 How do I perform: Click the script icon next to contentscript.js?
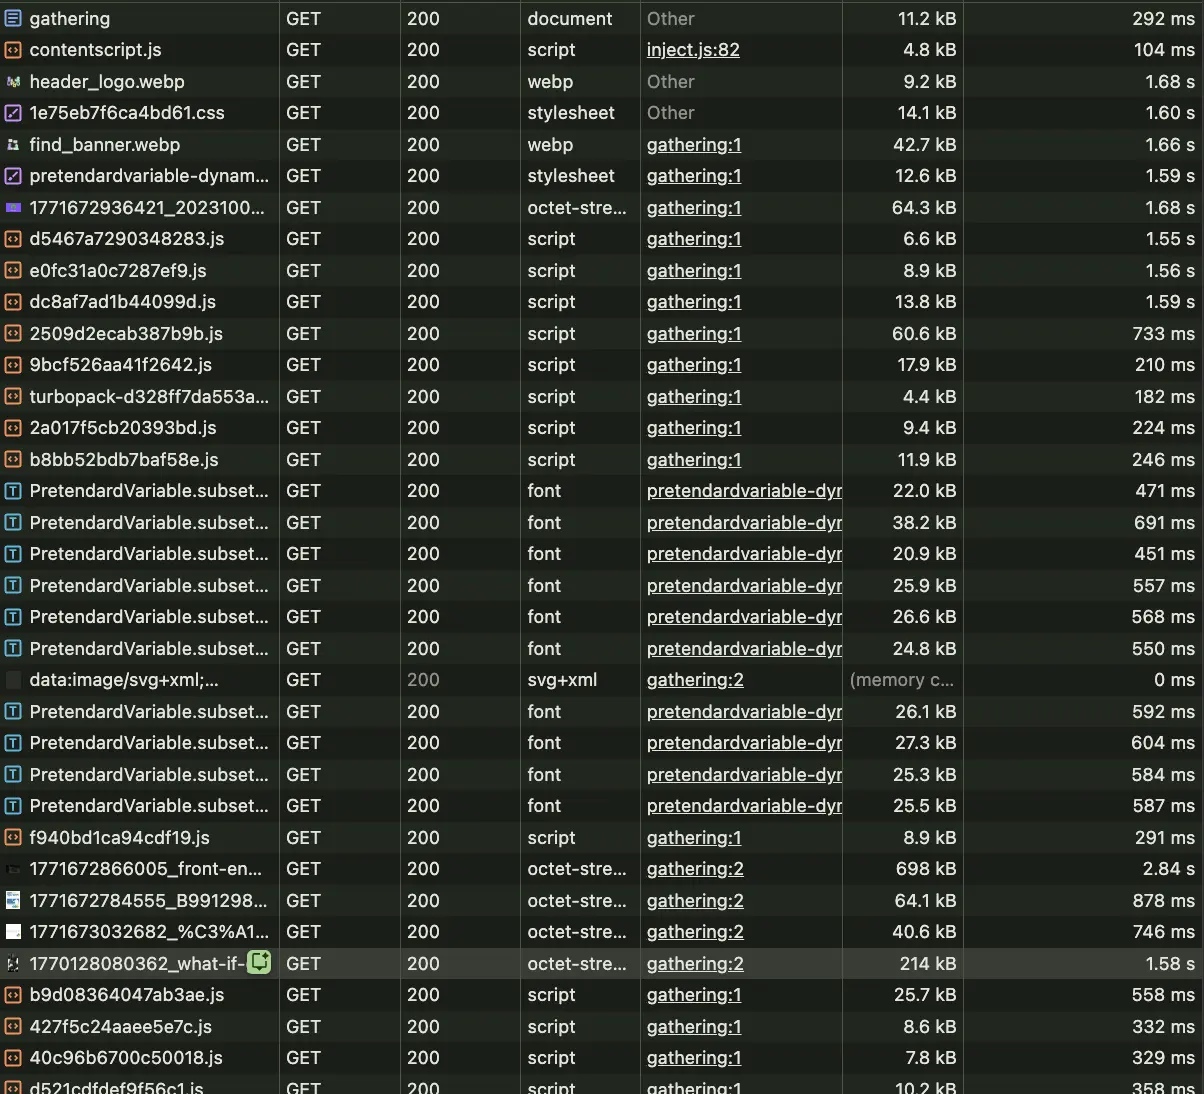click(x=13, y=50)
